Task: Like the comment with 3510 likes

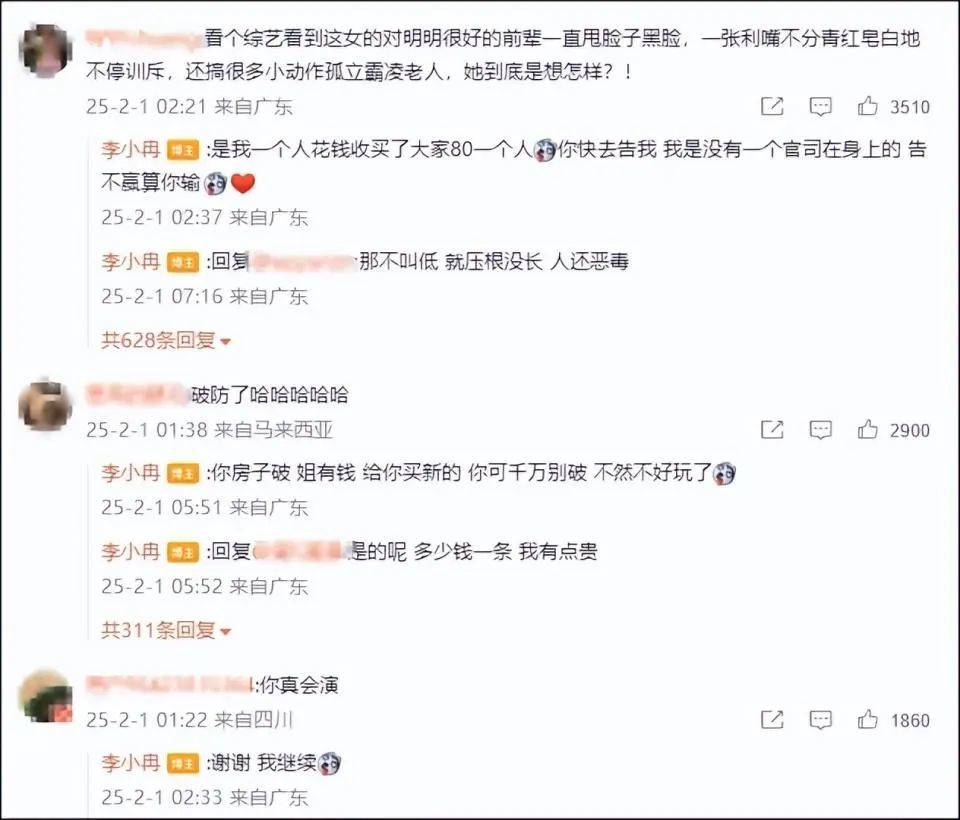Action: pyautogui.click(x=868, y=107)
